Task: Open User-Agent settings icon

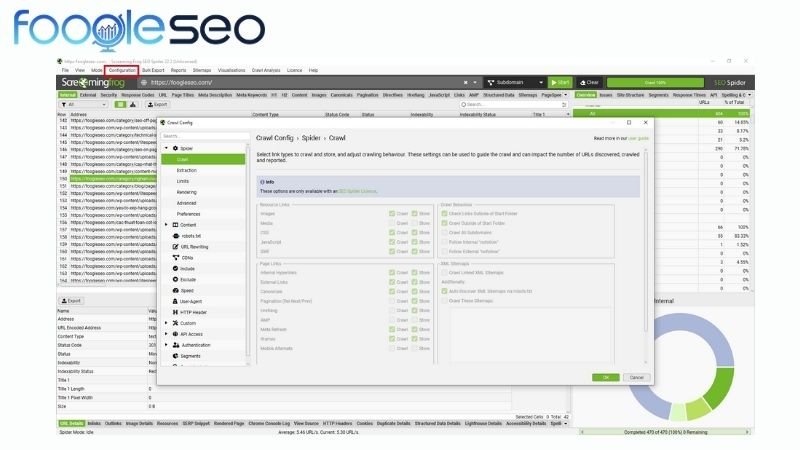Action: coord(176,302)
